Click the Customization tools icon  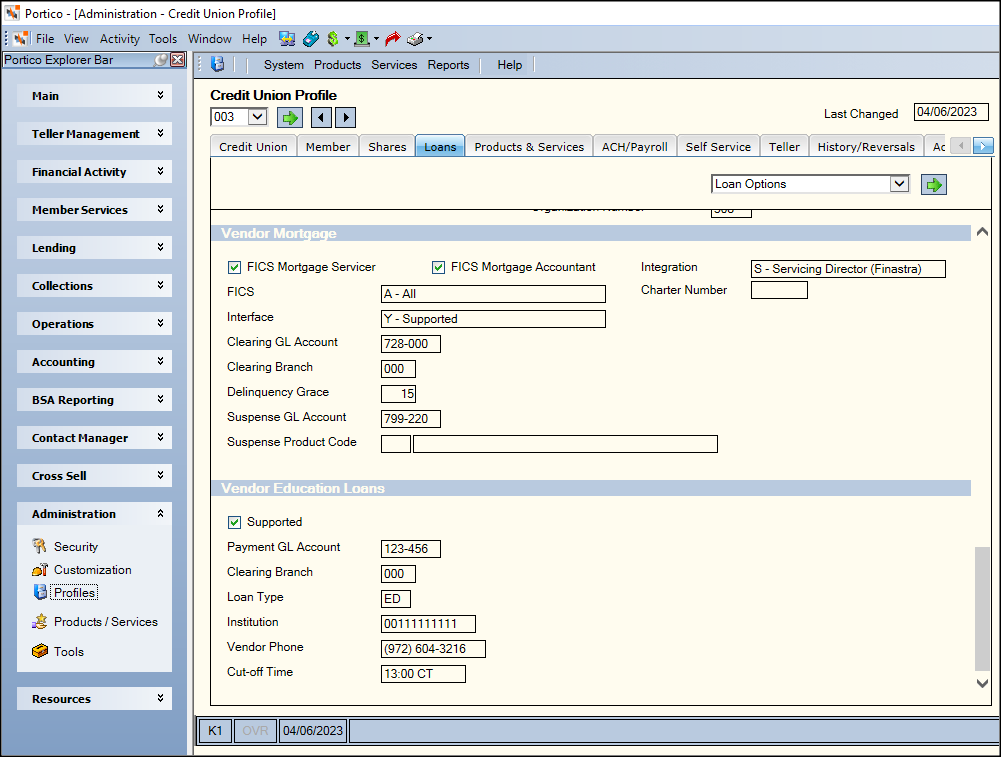pos(40,569)
